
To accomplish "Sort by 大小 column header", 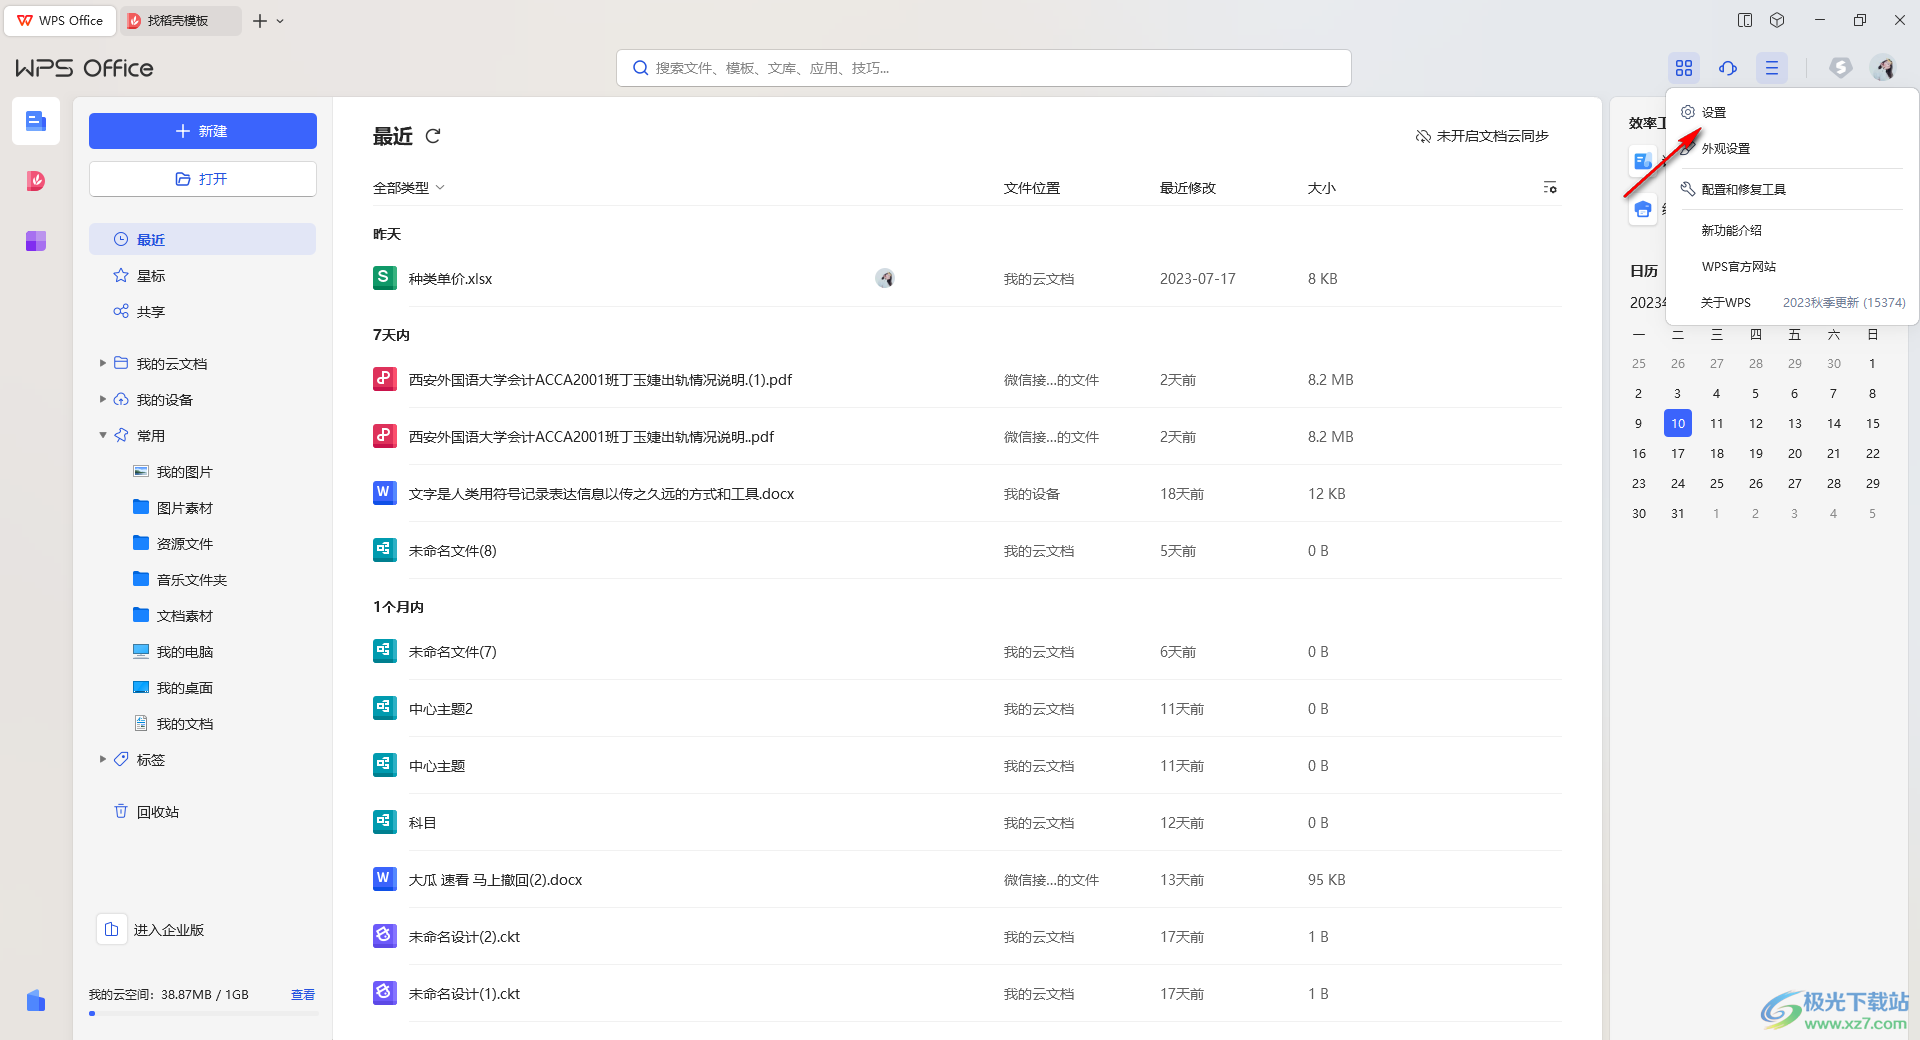I will 1321,188.
